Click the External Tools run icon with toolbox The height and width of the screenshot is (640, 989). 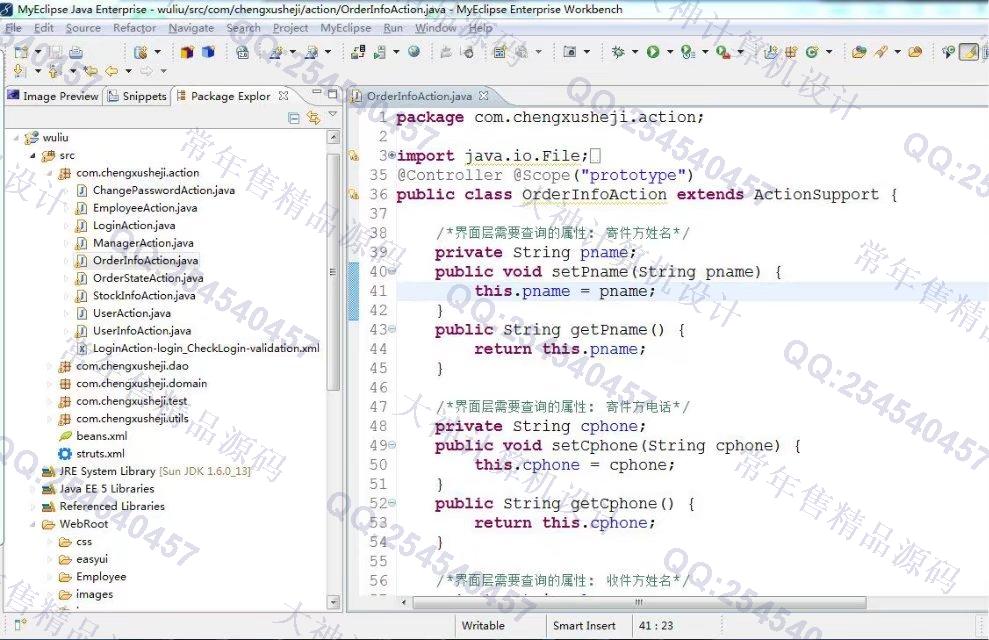point(723,52)
